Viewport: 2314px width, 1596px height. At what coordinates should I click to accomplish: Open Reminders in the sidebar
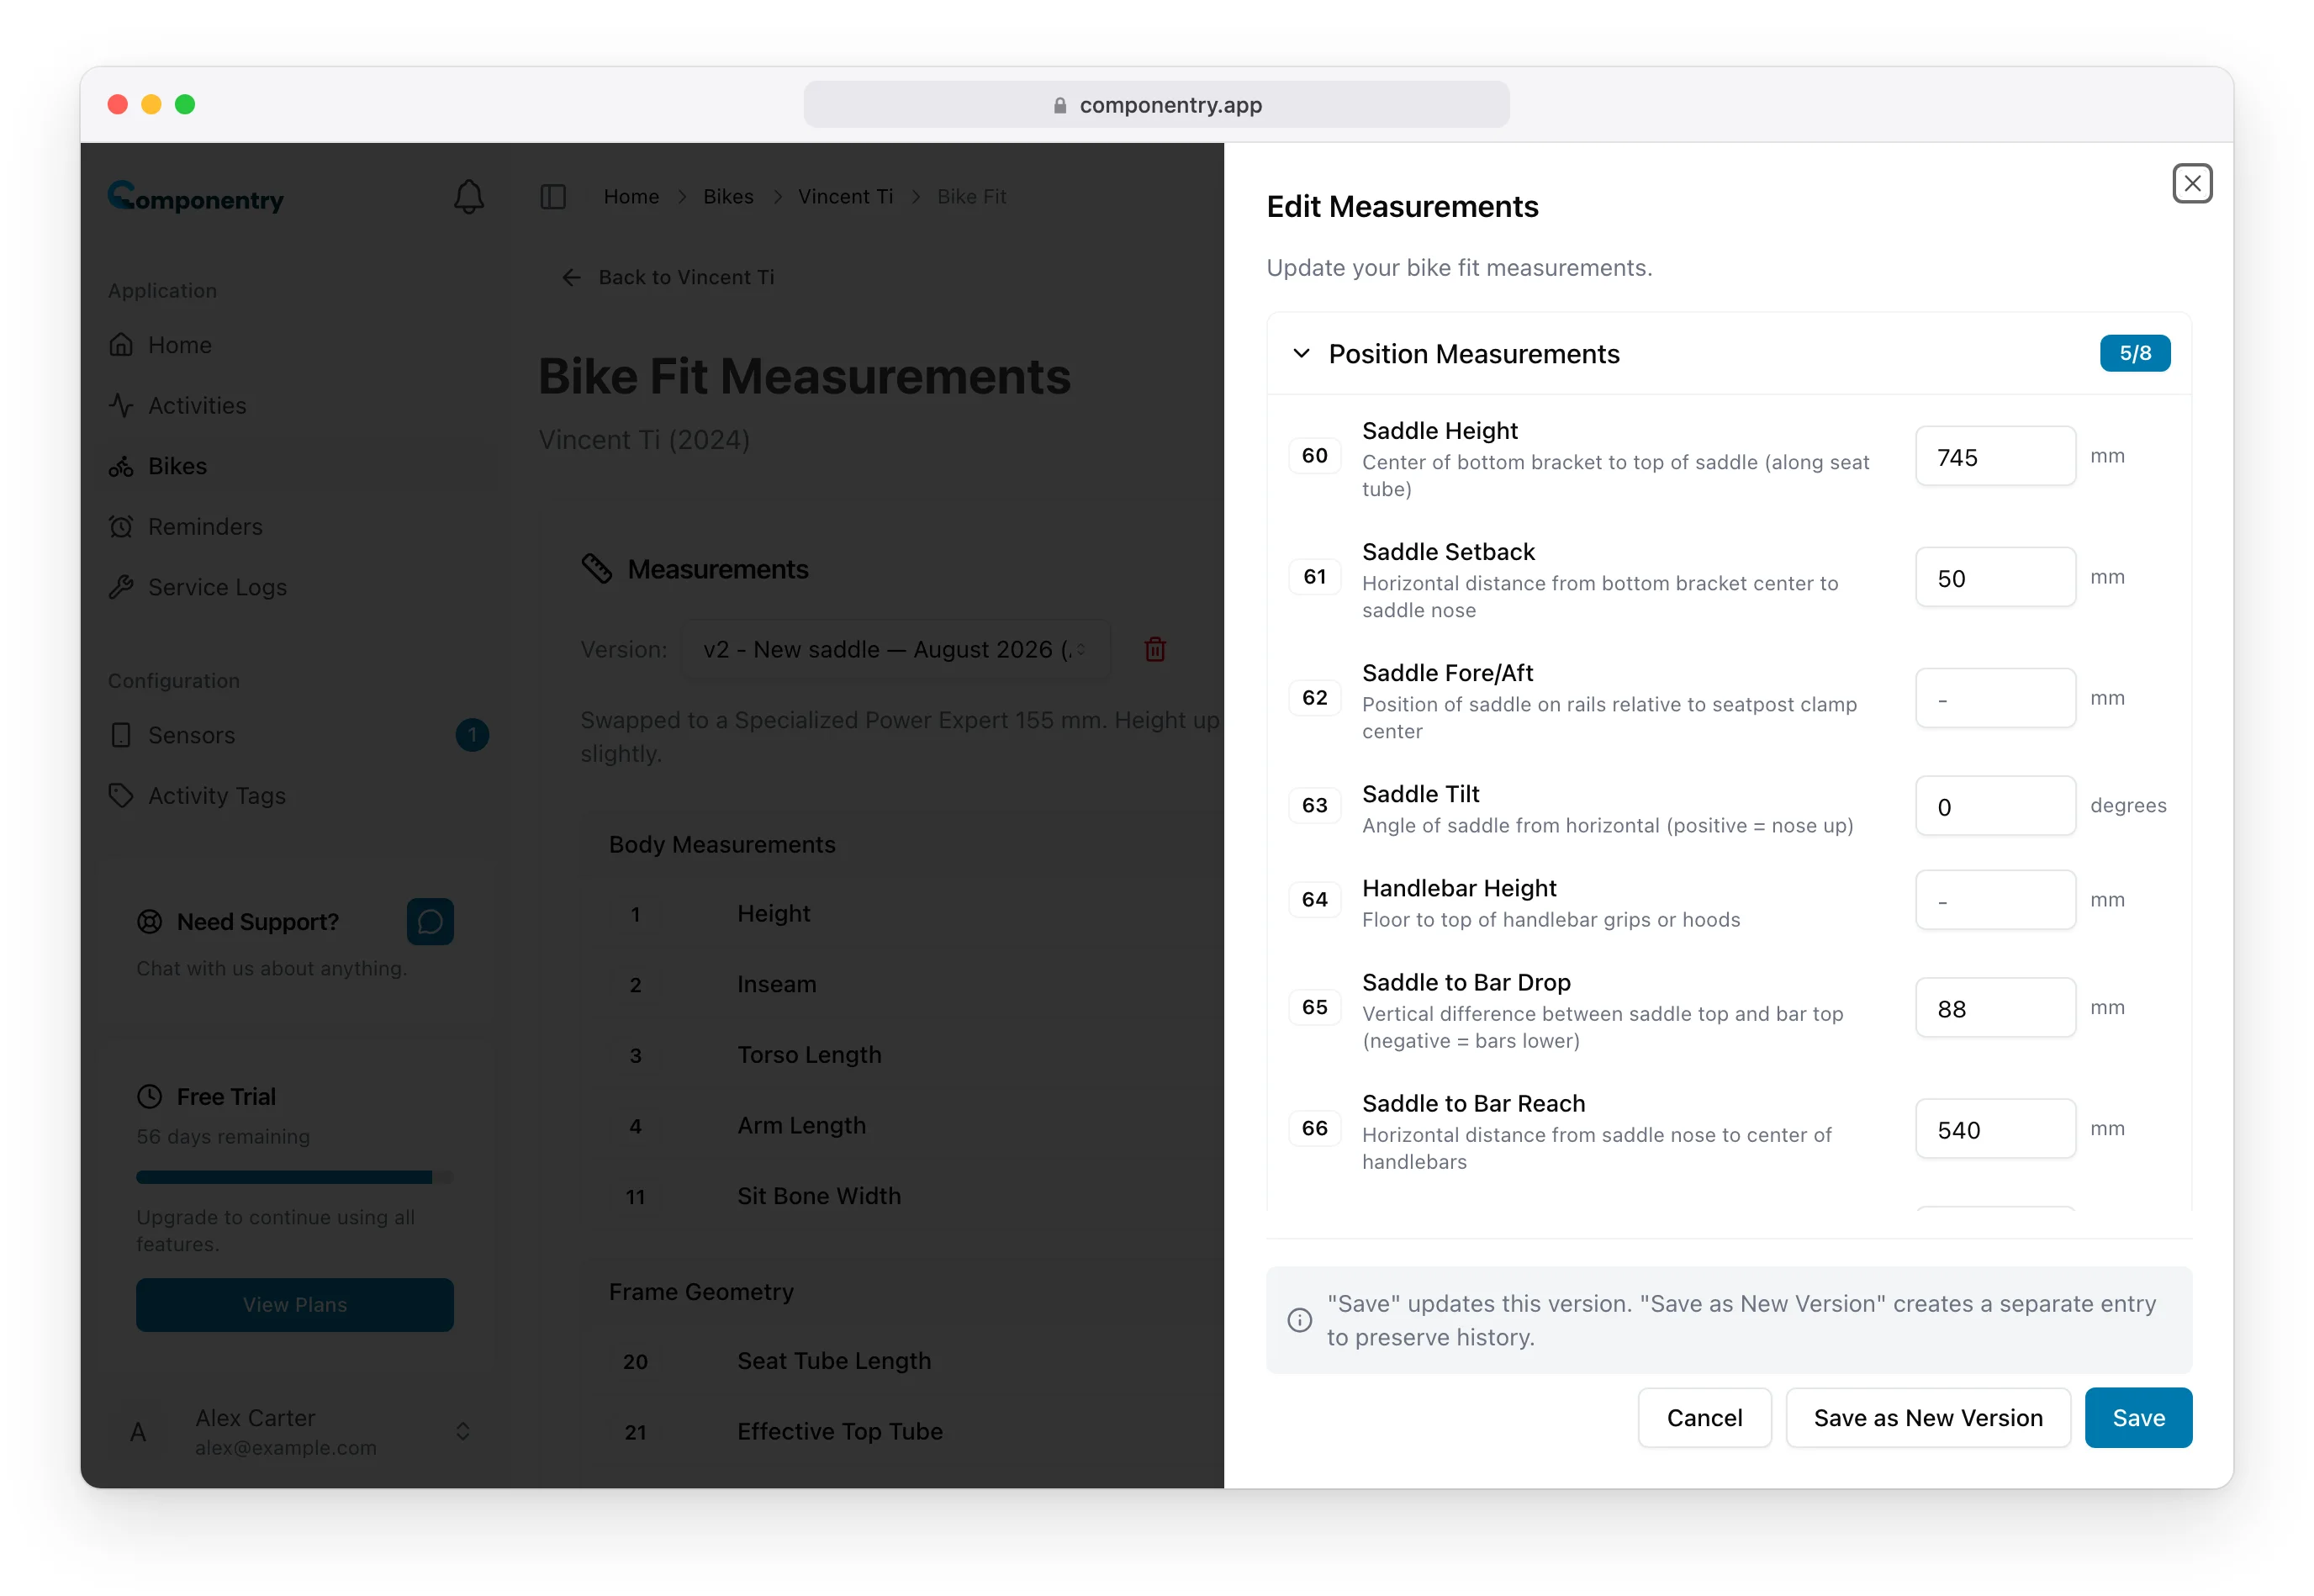click(x=298, y=526)
